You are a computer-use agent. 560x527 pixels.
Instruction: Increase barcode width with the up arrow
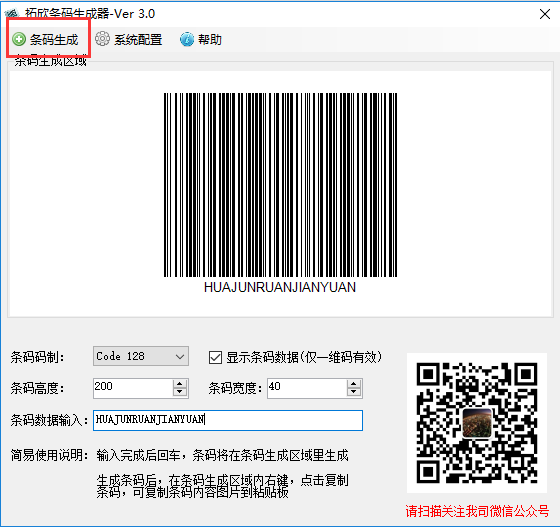[x=354, y=384]
